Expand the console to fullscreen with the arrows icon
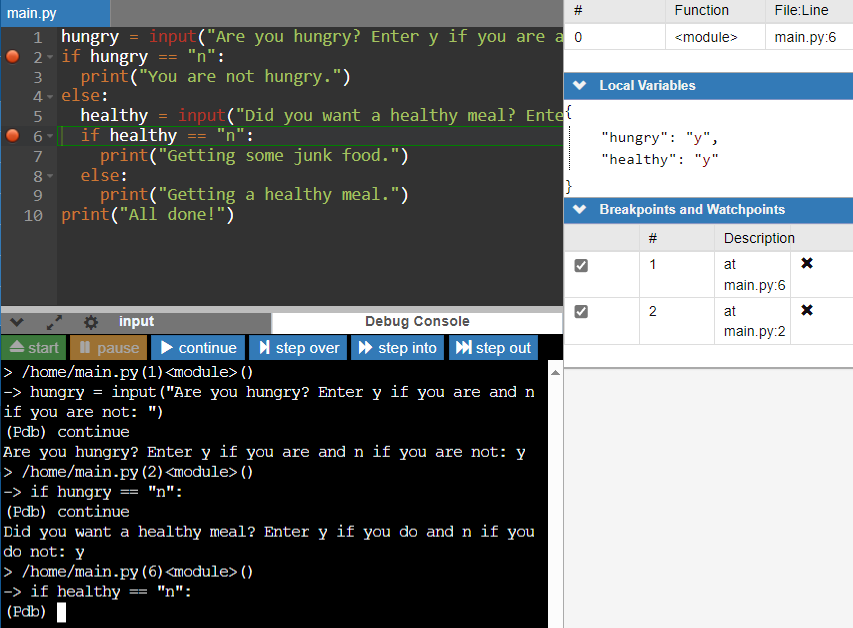 pyautogui.click(x=54, y=322)
